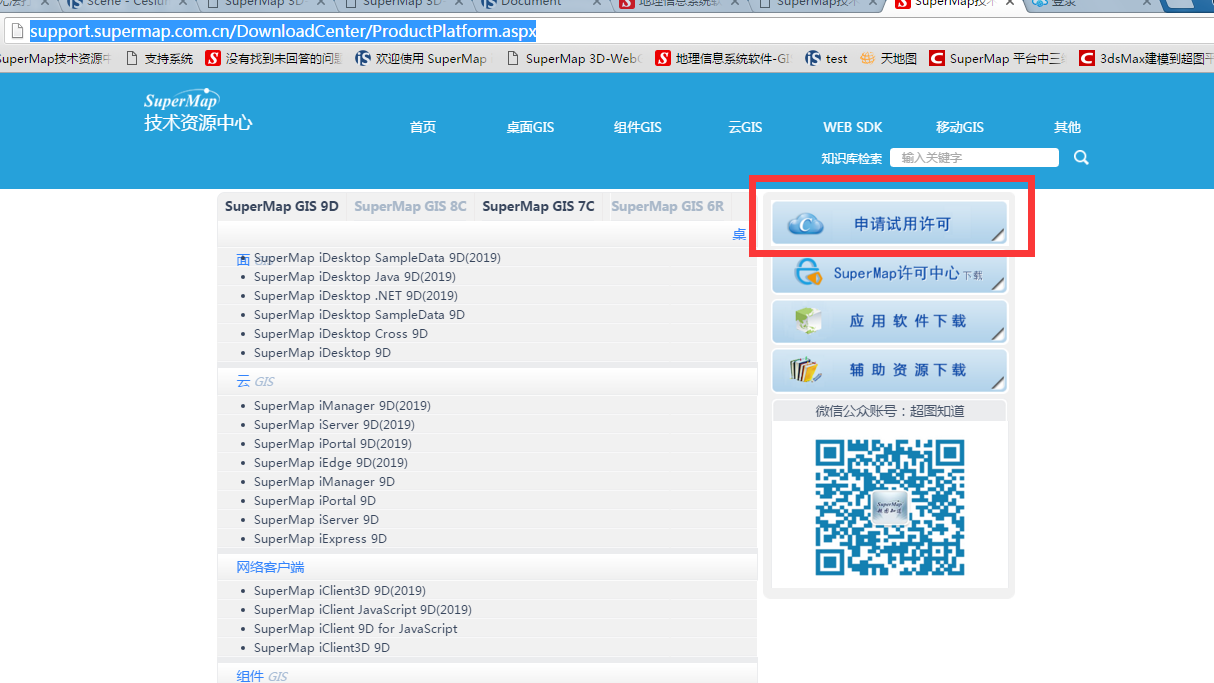Open the 没有找到未回答的问题 bookmark
1214x683 pixels.
click(x=274, y=59)
